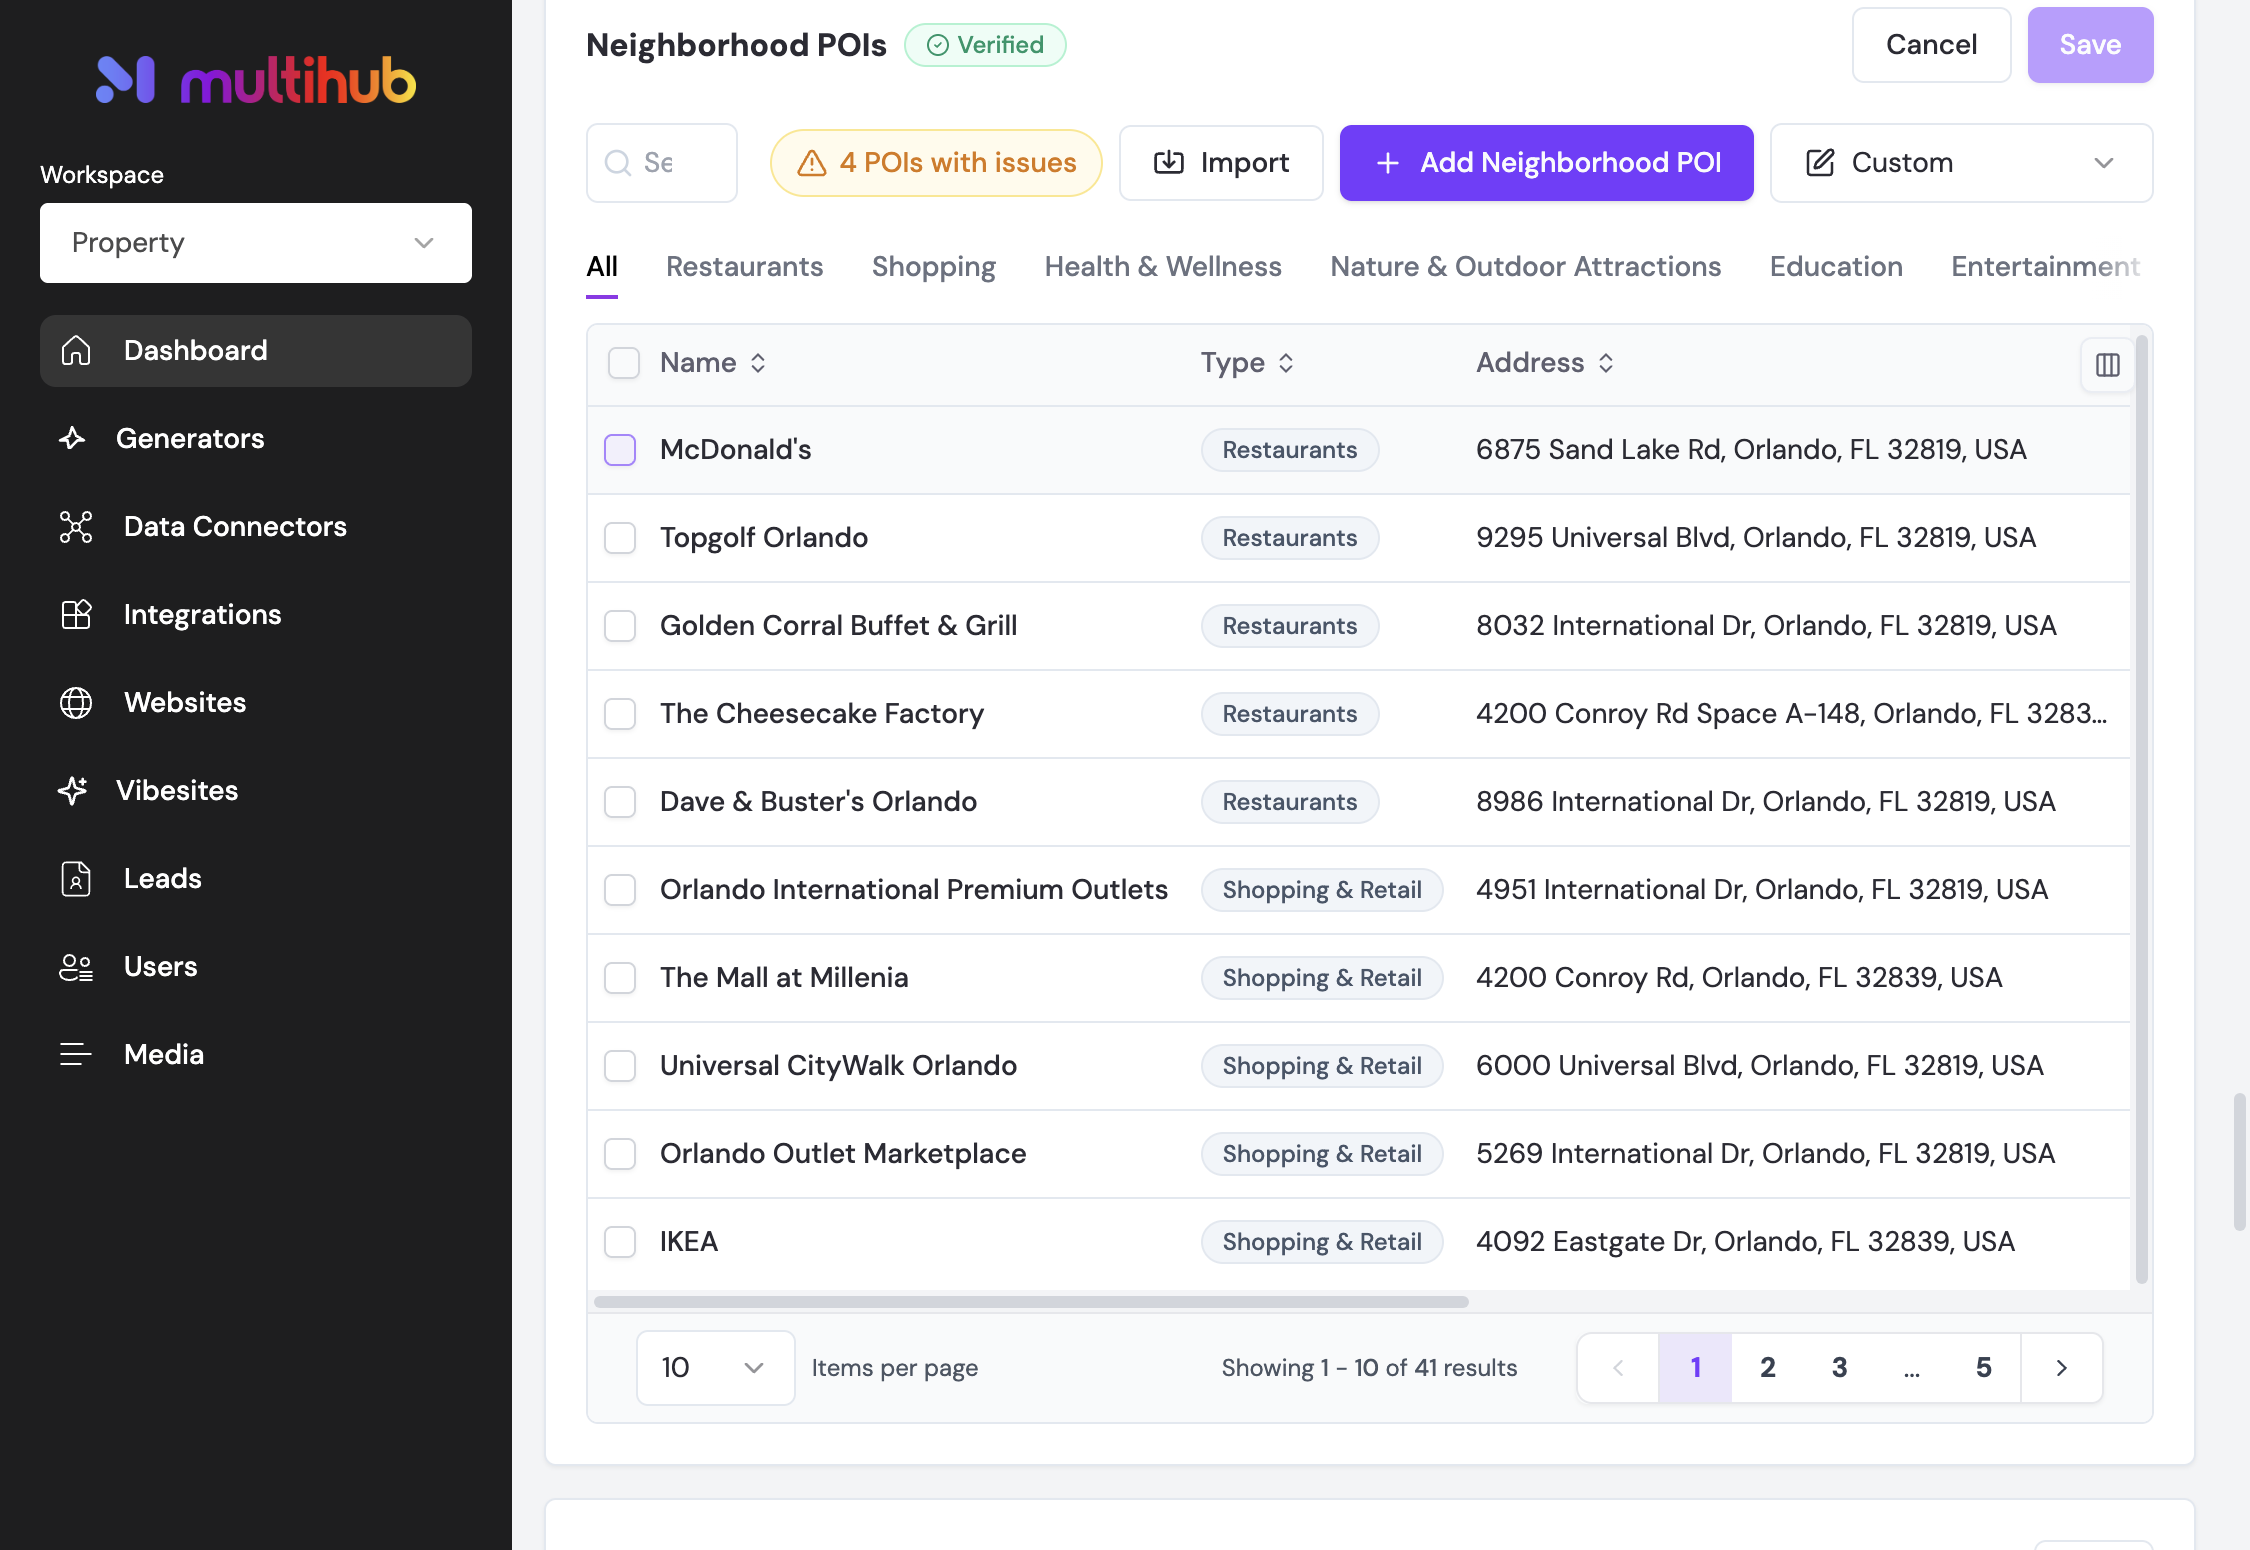This screenshot has width=2250, height=1550.
Task: Open the Workspace Property dropdown
Action: [256, 243]
